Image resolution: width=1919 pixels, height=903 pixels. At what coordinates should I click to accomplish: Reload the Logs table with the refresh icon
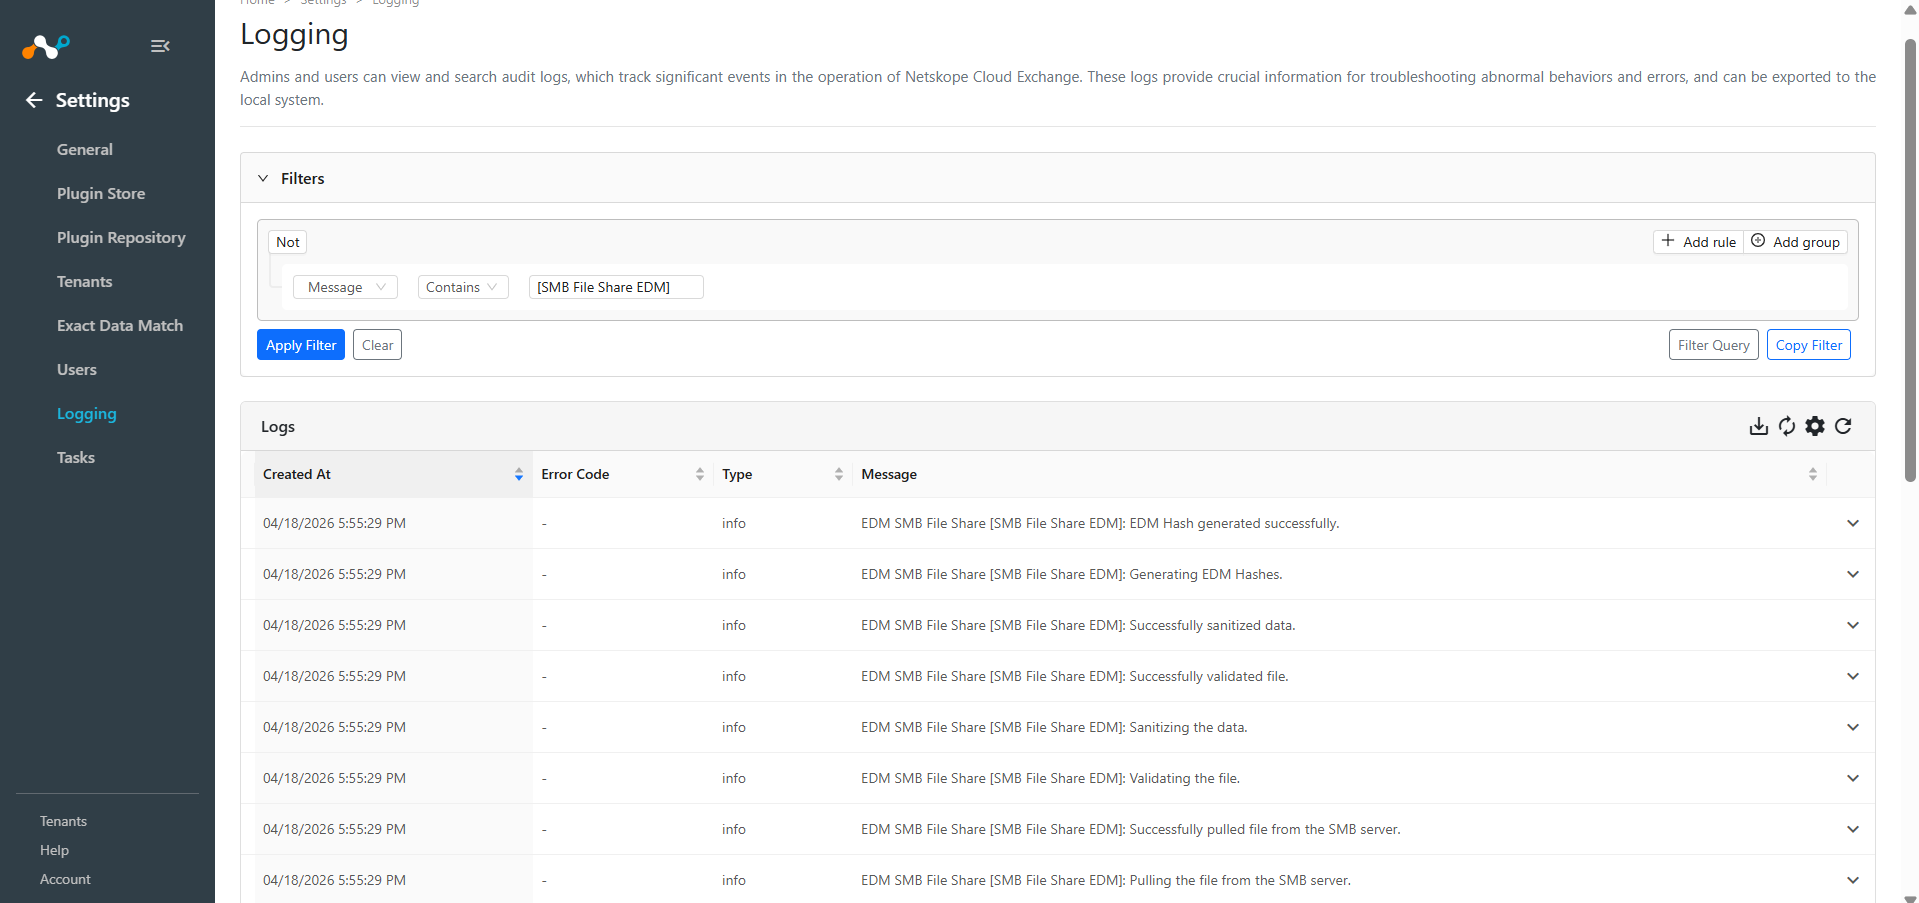[1843, 427]
